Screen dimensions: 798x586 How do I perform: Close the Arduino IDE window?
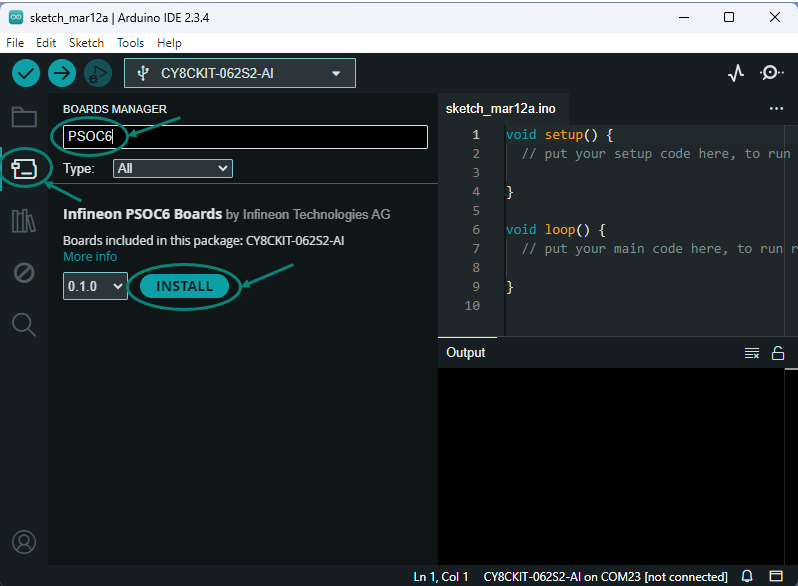coord(775,17)
